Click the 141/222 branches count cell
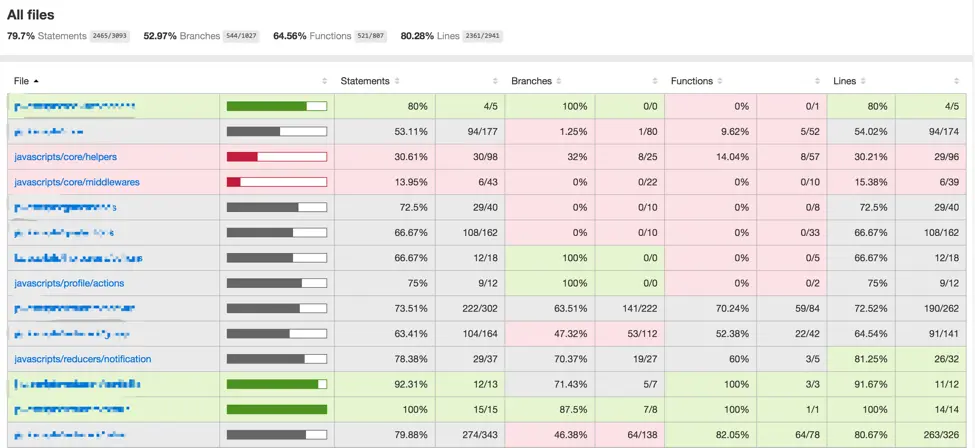The width and height of the screenshot is (975, 448). [629, 309]
